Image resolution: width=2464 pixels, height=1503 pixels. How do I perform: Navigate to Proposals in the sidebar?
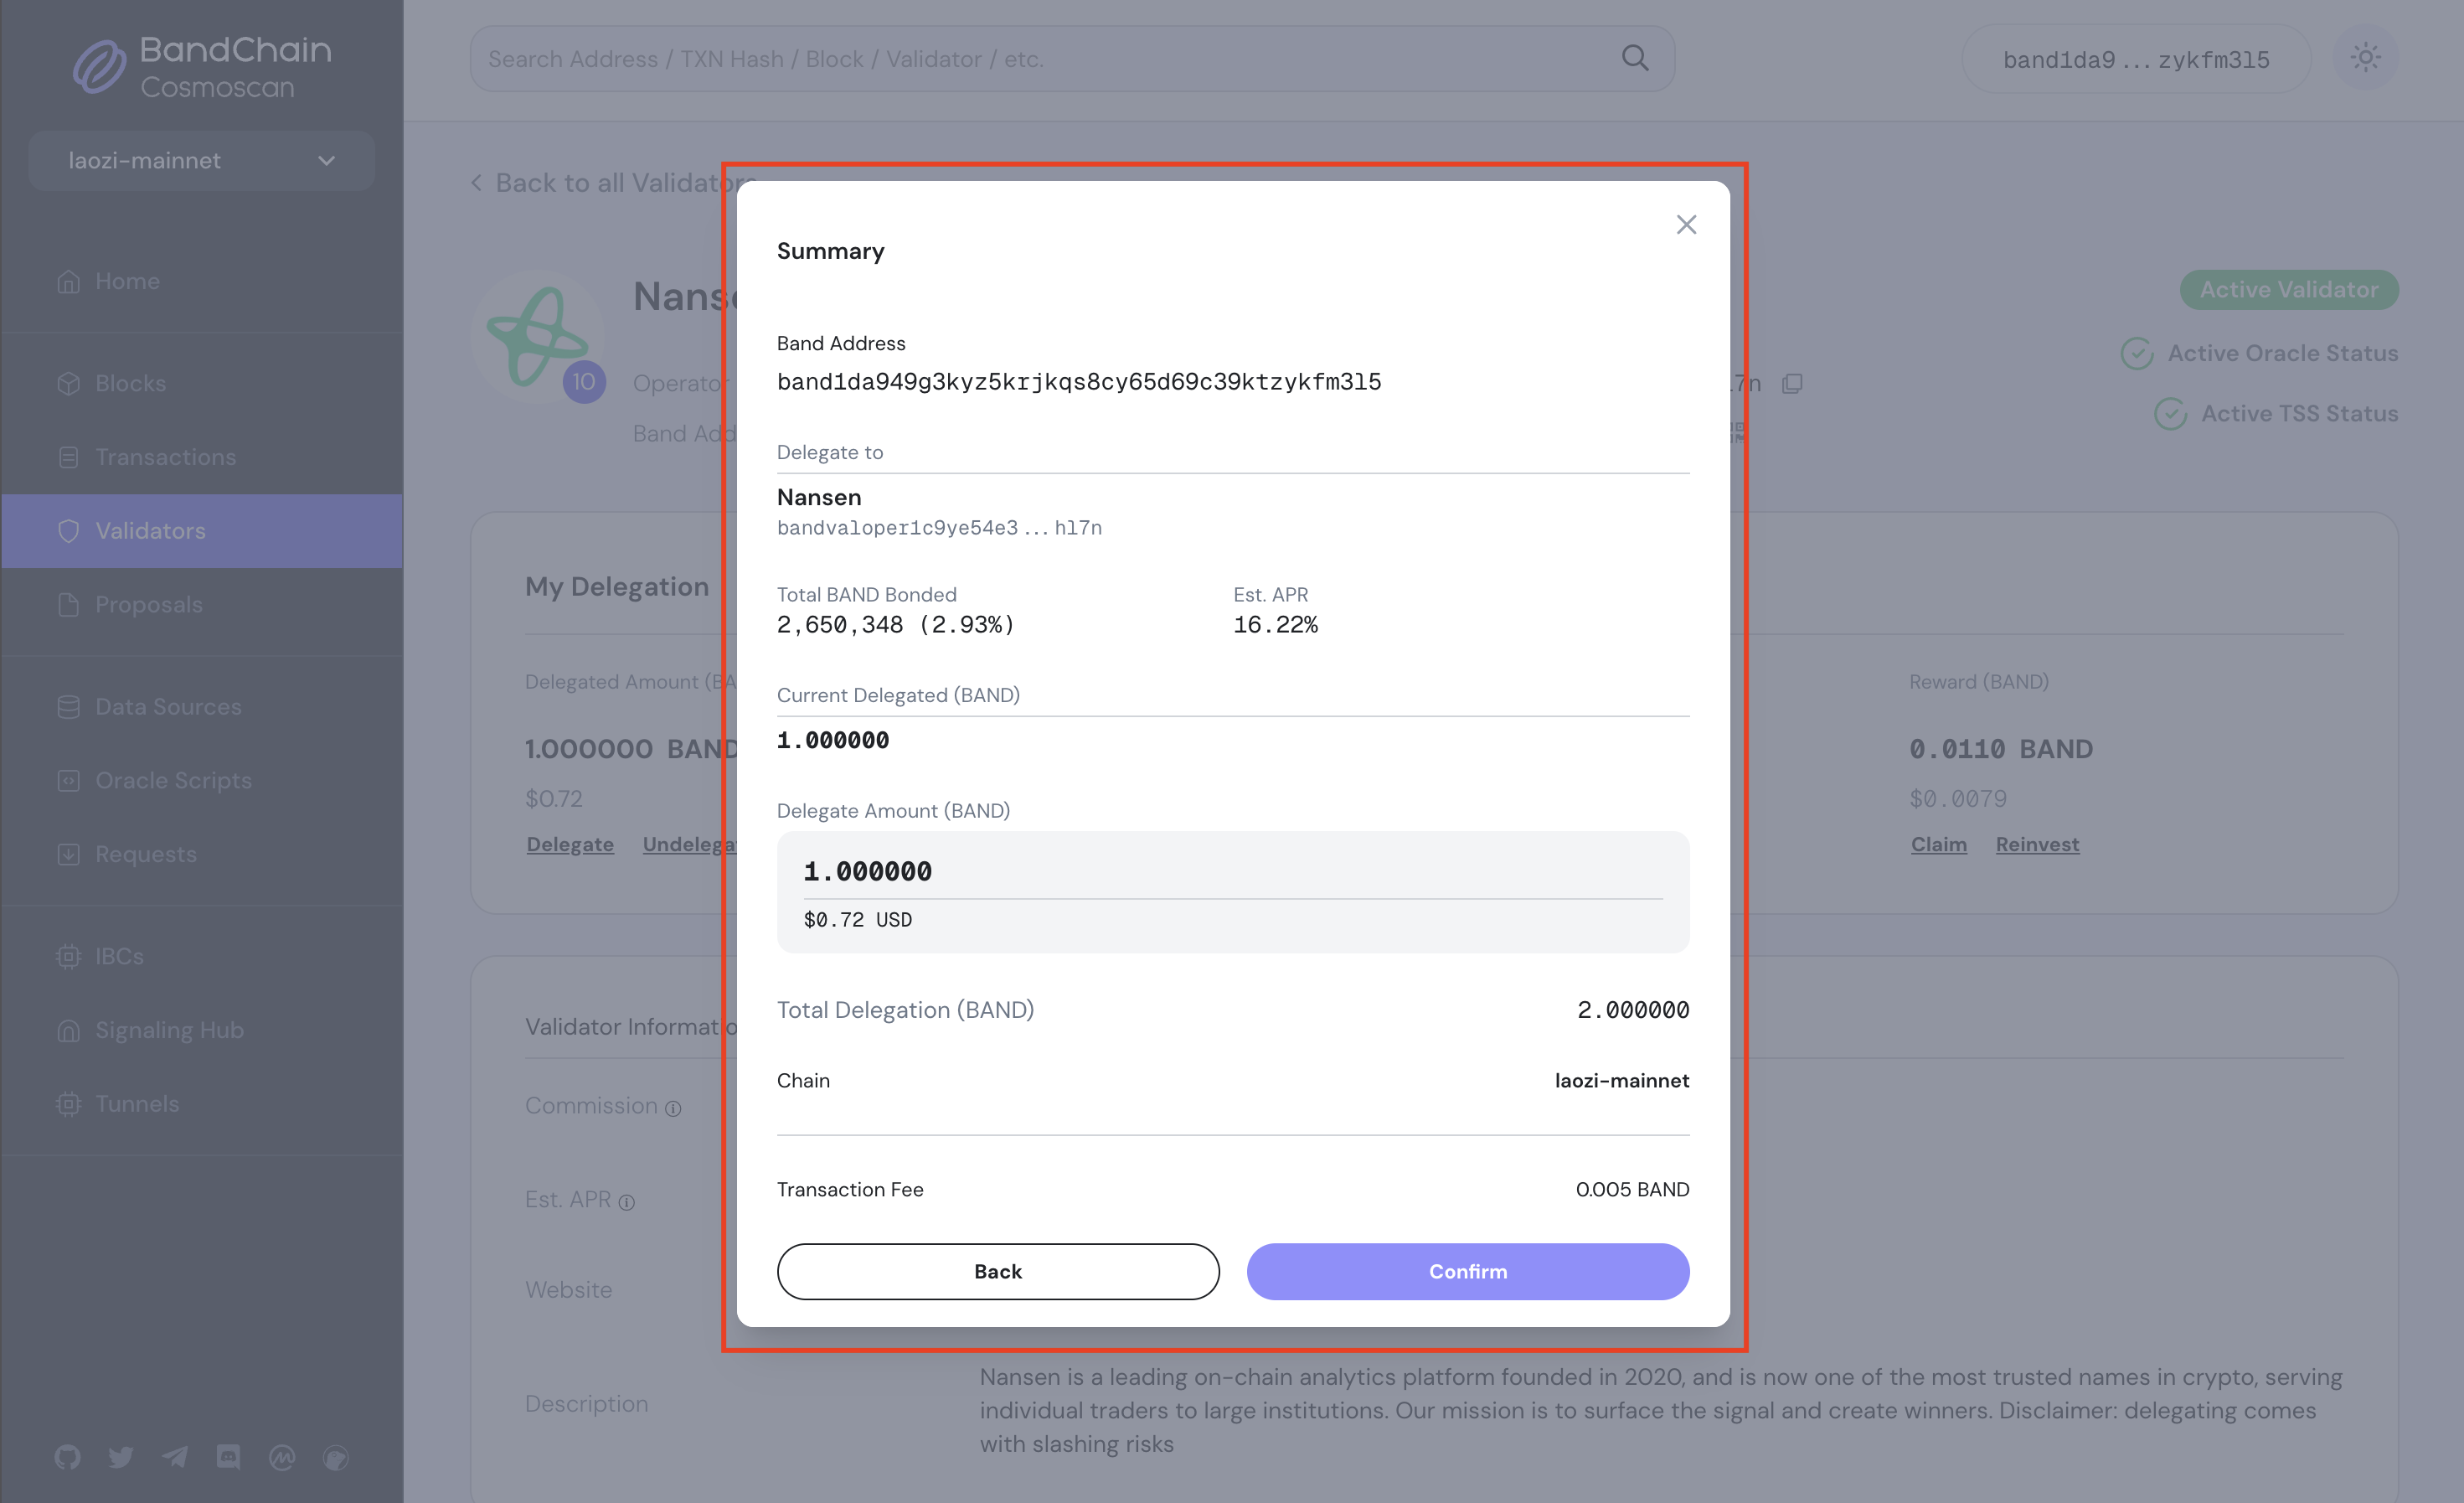[x=148, y=604]
